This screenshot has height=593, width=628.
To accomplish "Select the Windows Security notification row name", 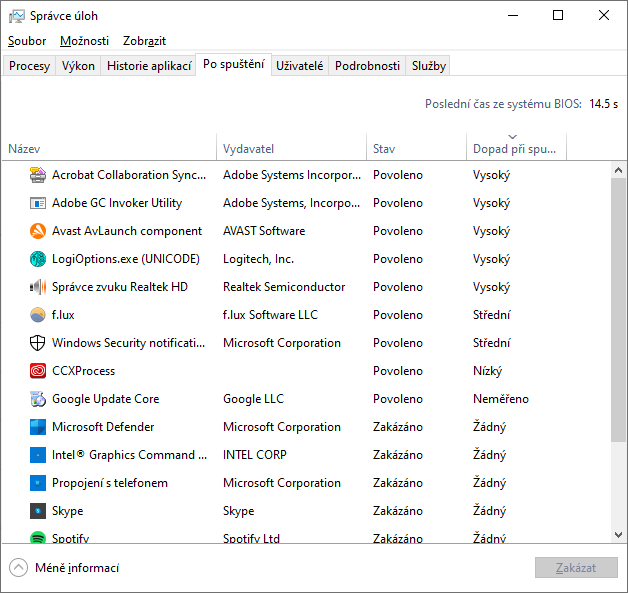I will pyautogui.click(x=129, y=343).
